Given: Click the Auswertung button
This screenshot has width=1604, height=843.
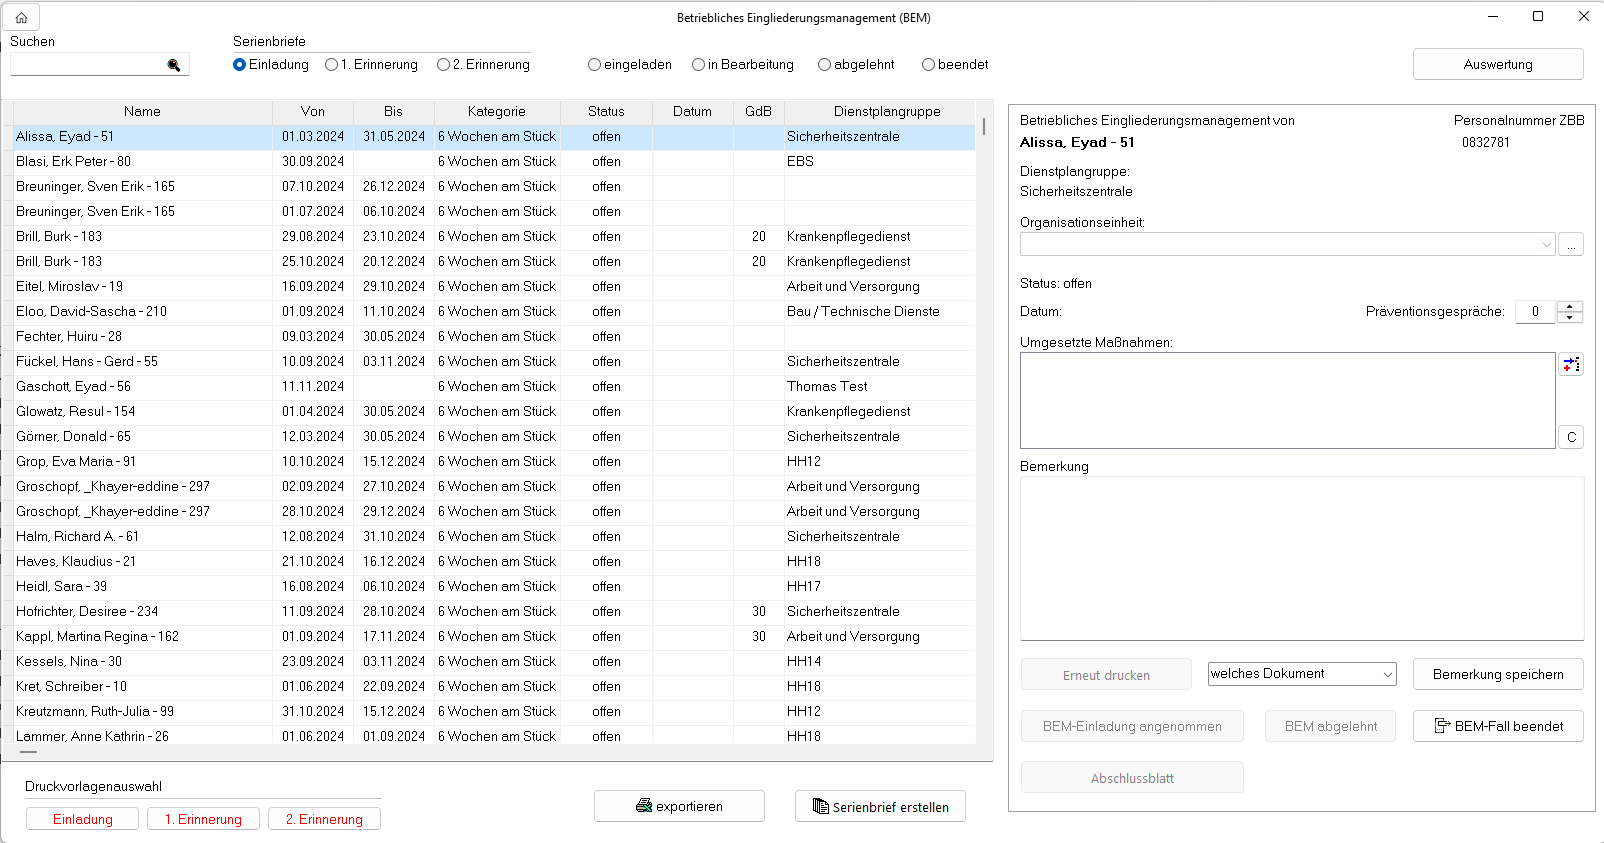Looking at the screenshot, I should point(1497,64).
